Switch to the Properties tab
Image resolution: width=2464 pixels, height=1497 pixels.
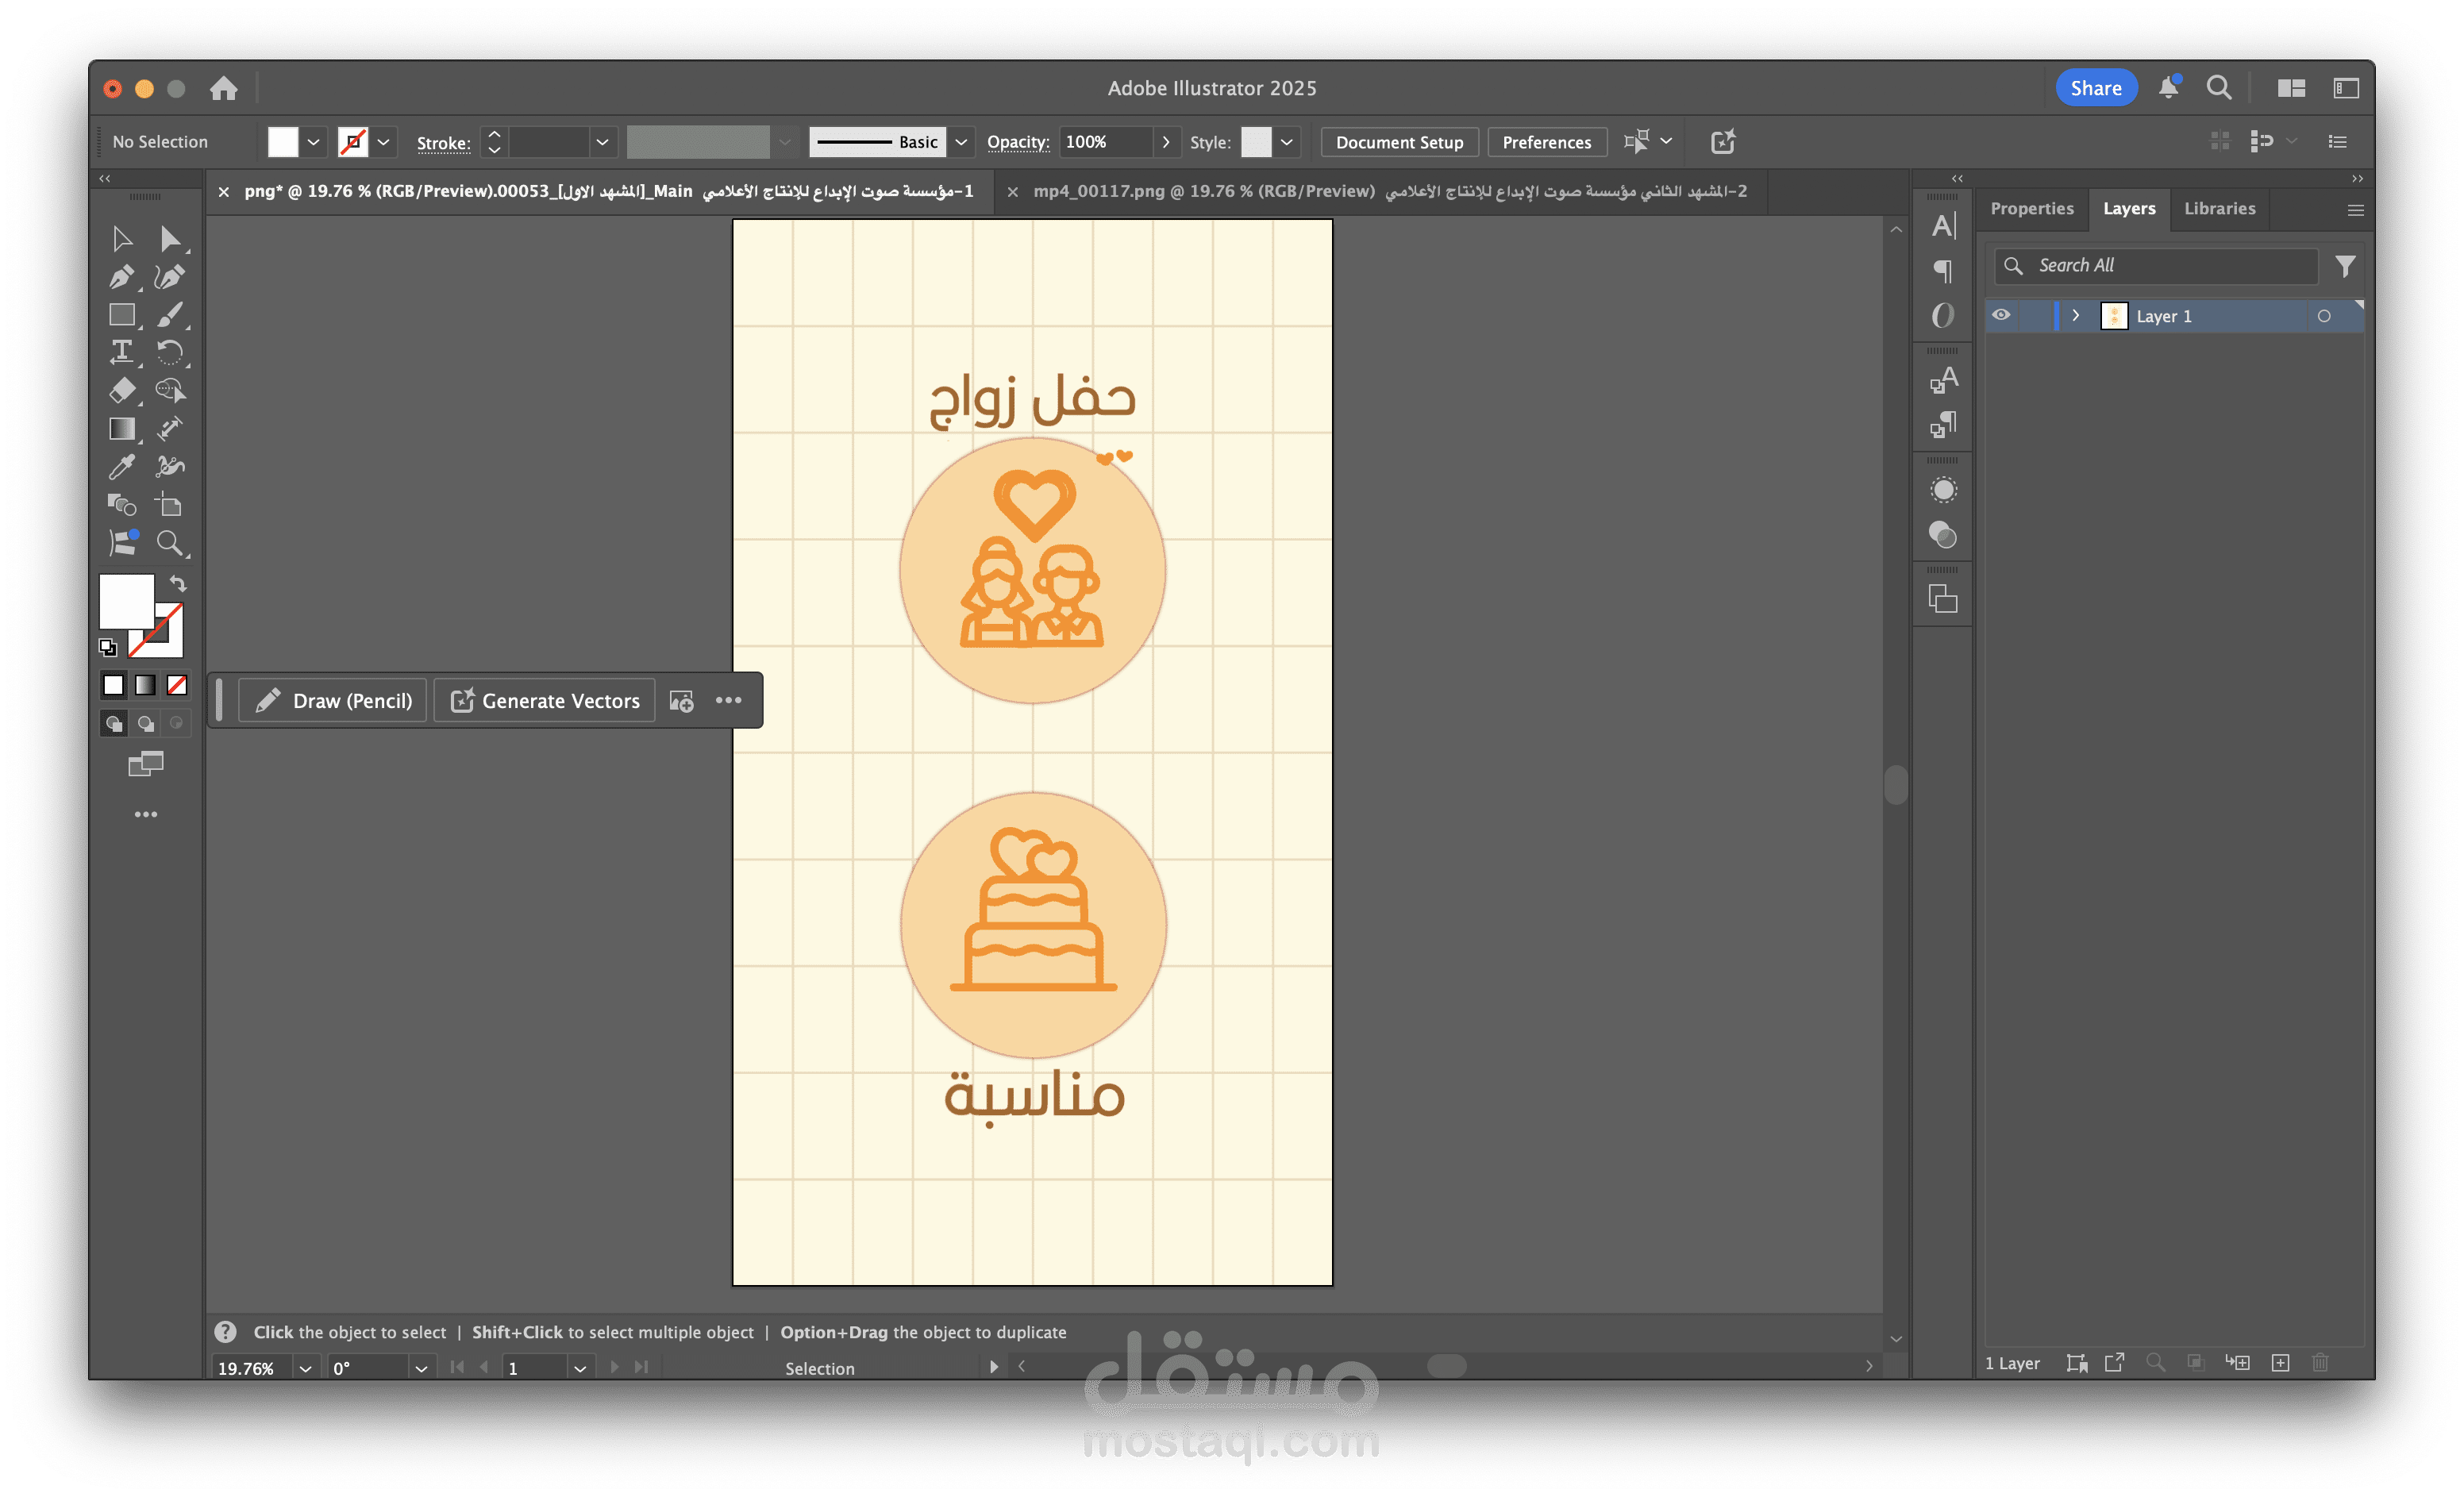[2031, 208]
